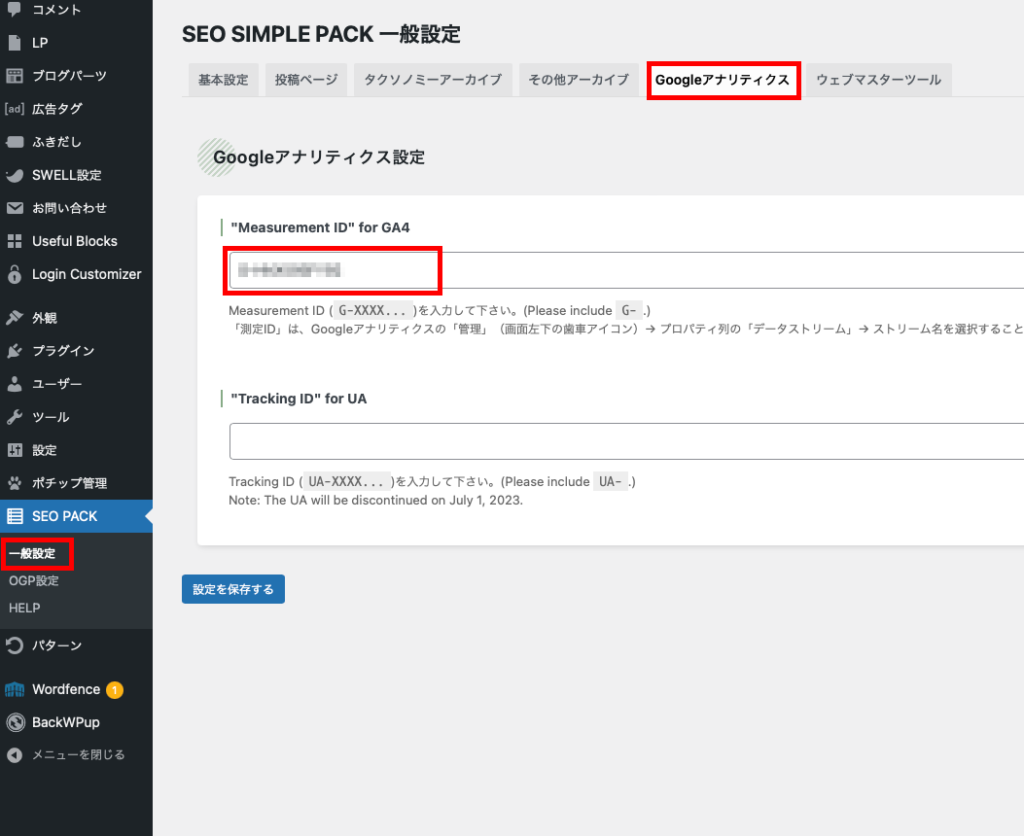Click the SWELL設定 wave icon
The height and width of the screenshot is (836, 1024).
pyautogui.click(x=14, y=175)
